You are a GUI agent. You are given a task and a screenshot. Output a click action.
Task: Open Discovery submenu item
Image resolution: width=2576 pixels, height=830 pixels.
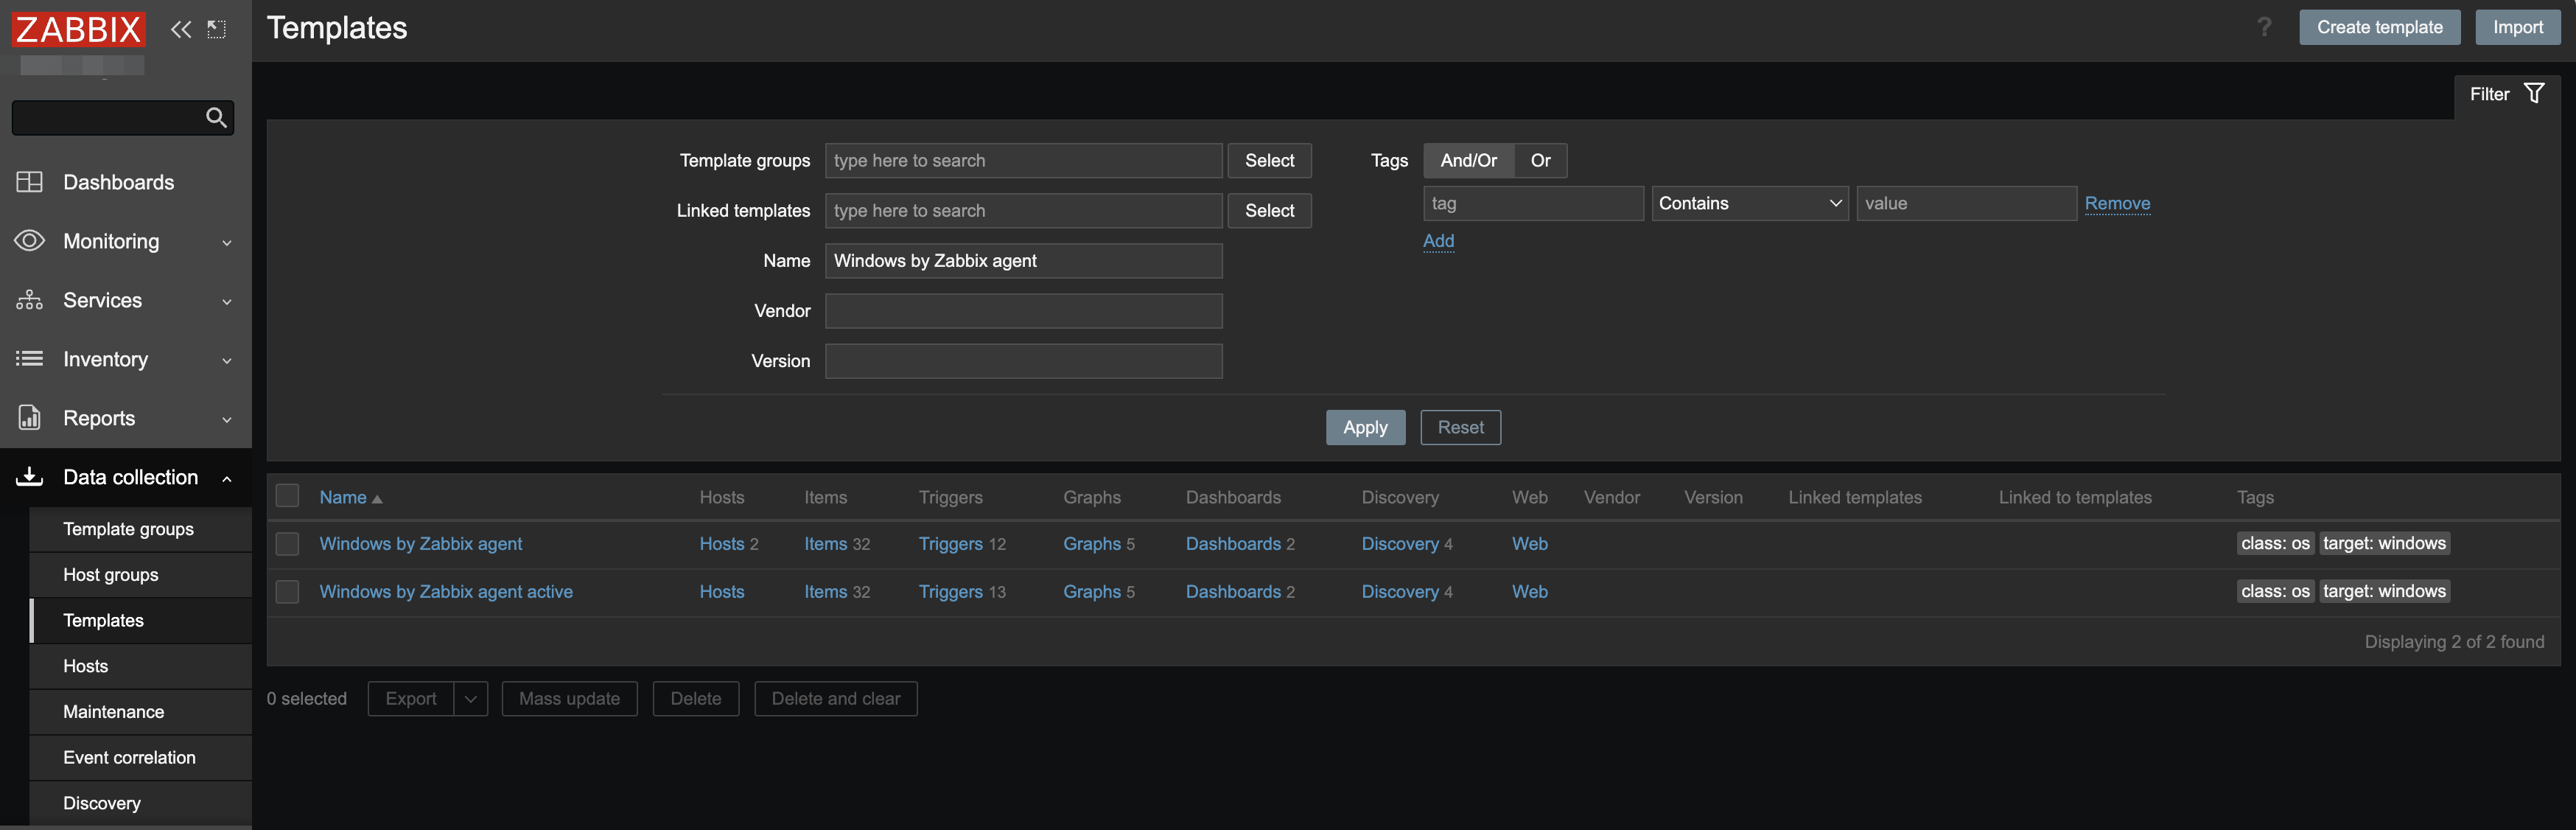coord(140,803)
